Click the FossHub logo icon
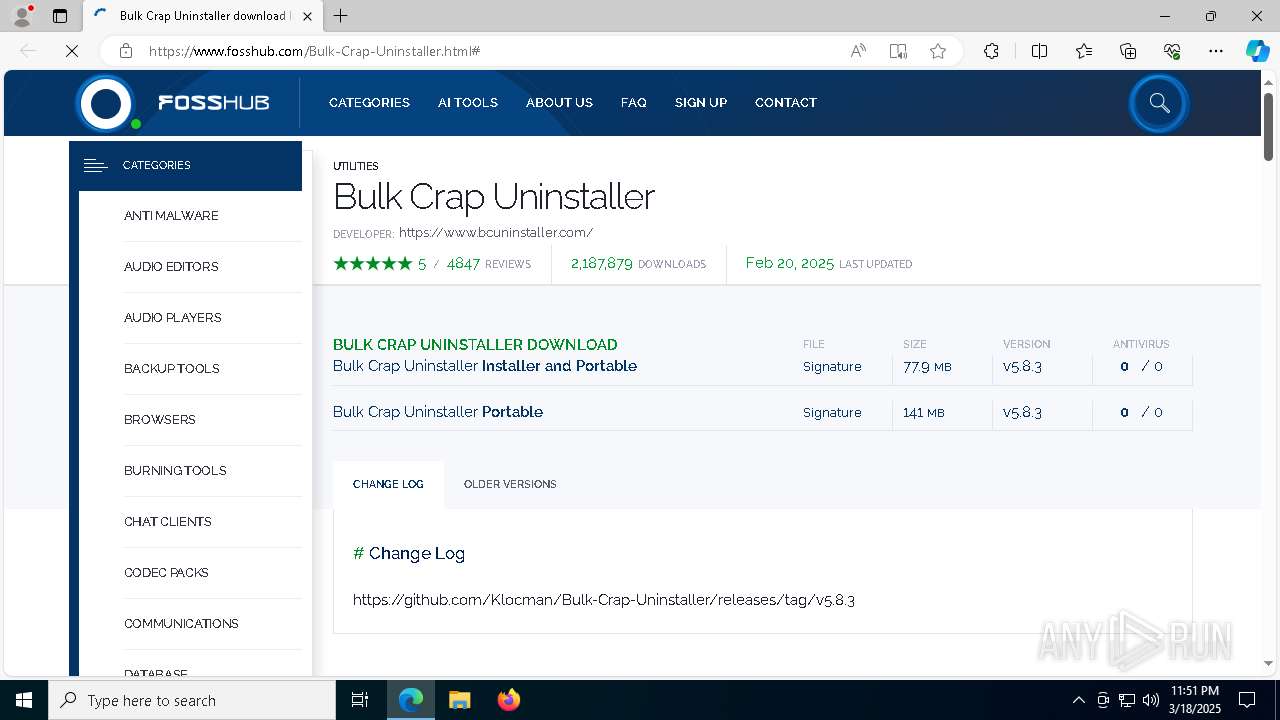Screen dimensions: 1280x720 (106, 103)
